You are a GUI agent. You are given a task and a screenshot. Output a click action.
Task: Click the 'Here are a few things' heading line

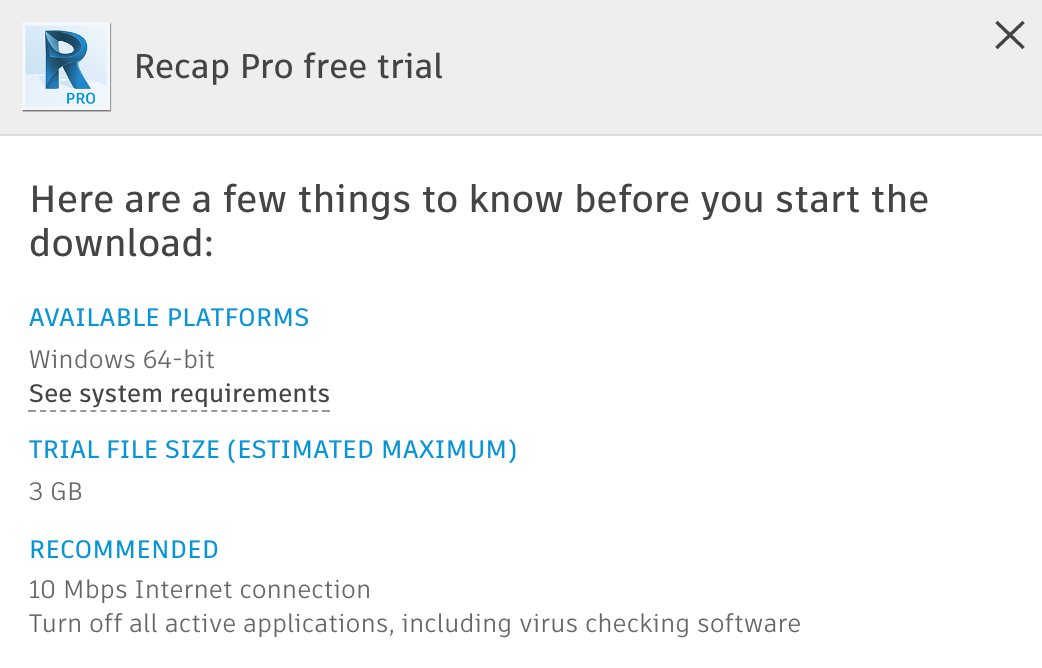pos(479,199)
